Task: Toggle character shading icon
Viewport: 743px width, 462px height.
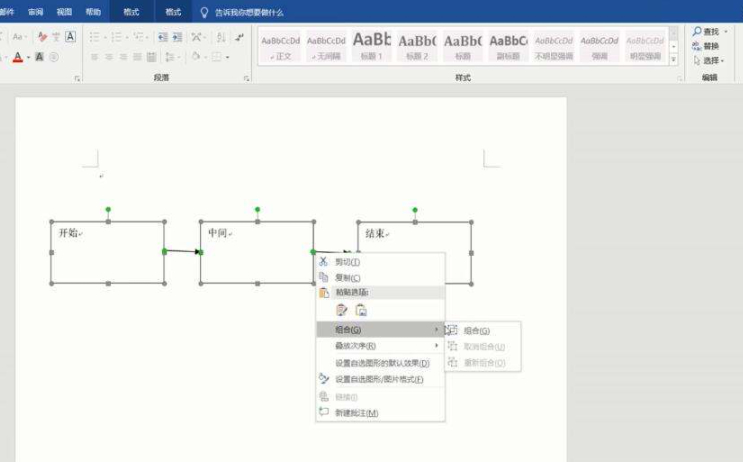Action: [x=39, y=57]
